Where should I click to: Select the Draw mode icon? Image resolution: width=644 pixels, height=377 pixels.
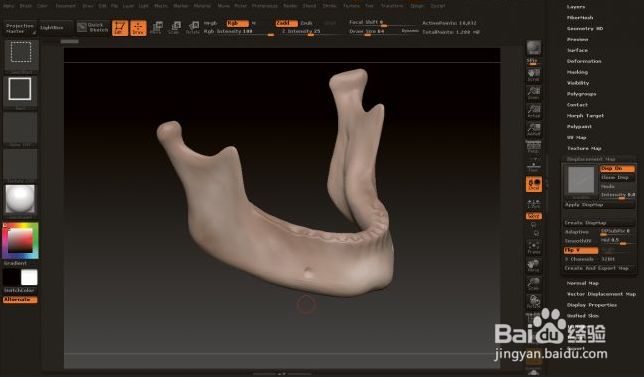138,28
